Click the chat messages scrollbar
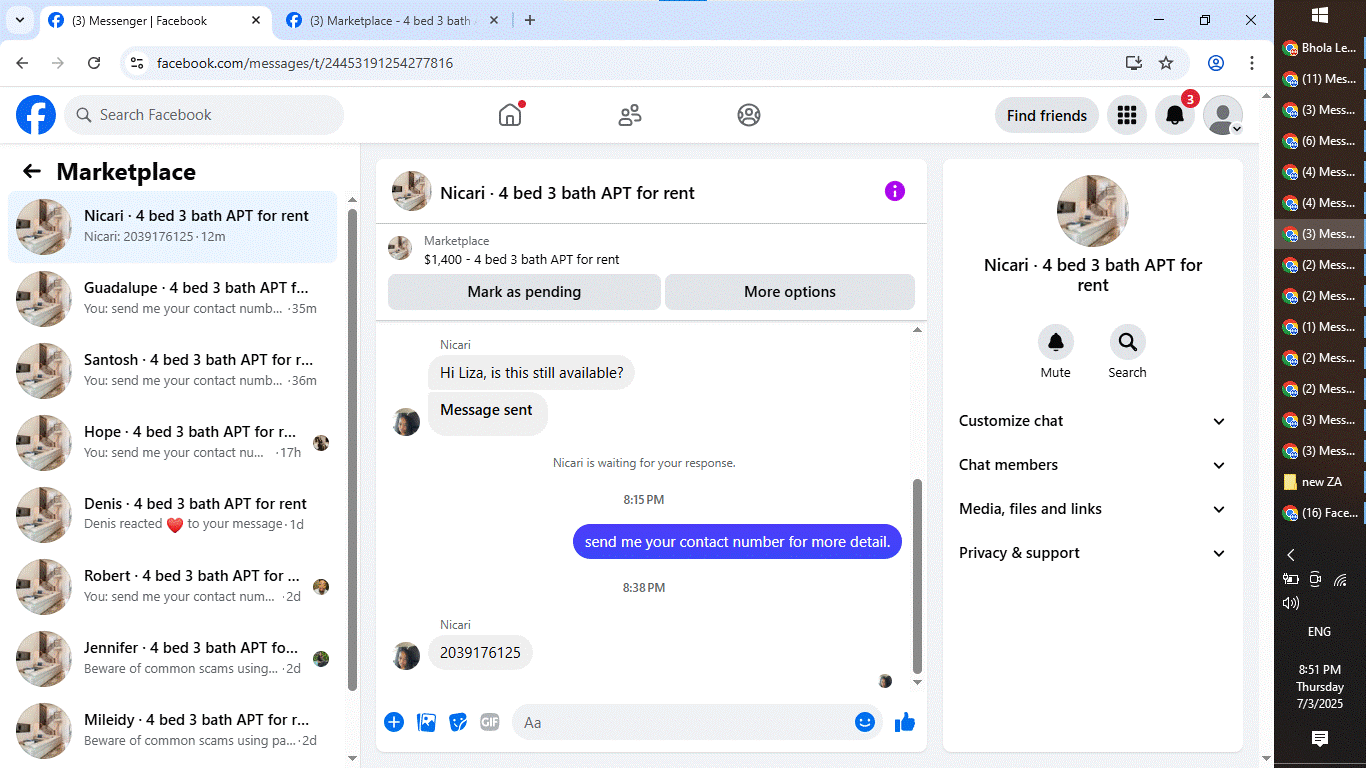The image size is (1366, 768). click(918, 575)
